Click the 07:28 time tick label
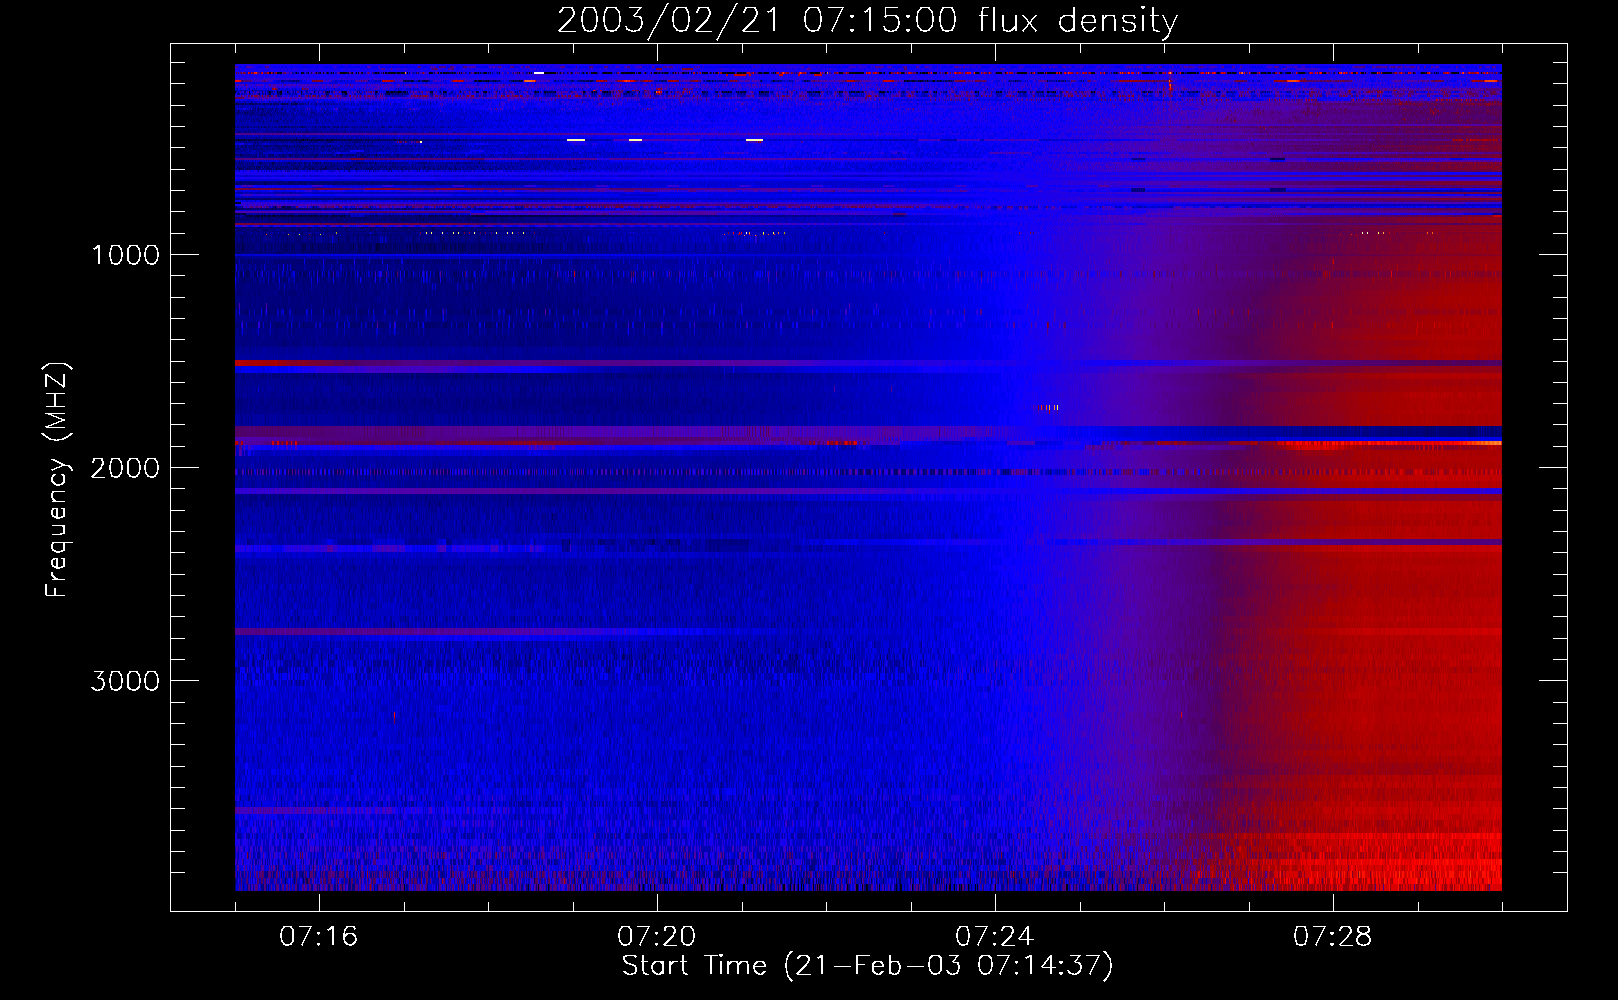 1332,937
